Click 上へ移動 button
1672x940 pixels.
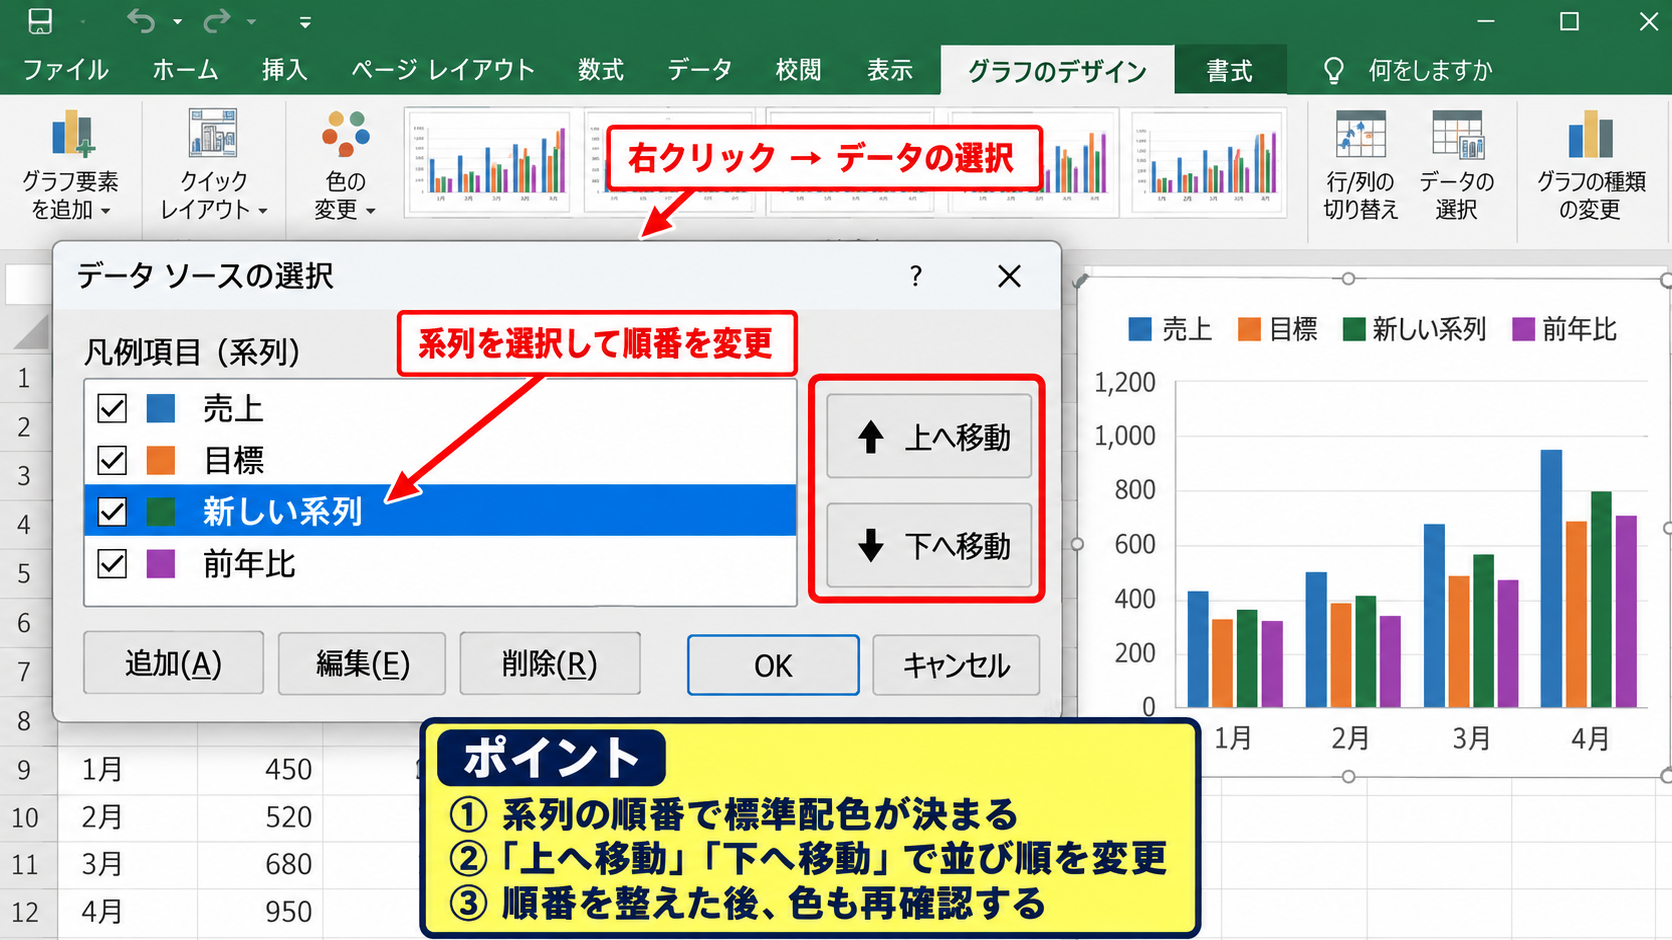(x=929, y=437)
